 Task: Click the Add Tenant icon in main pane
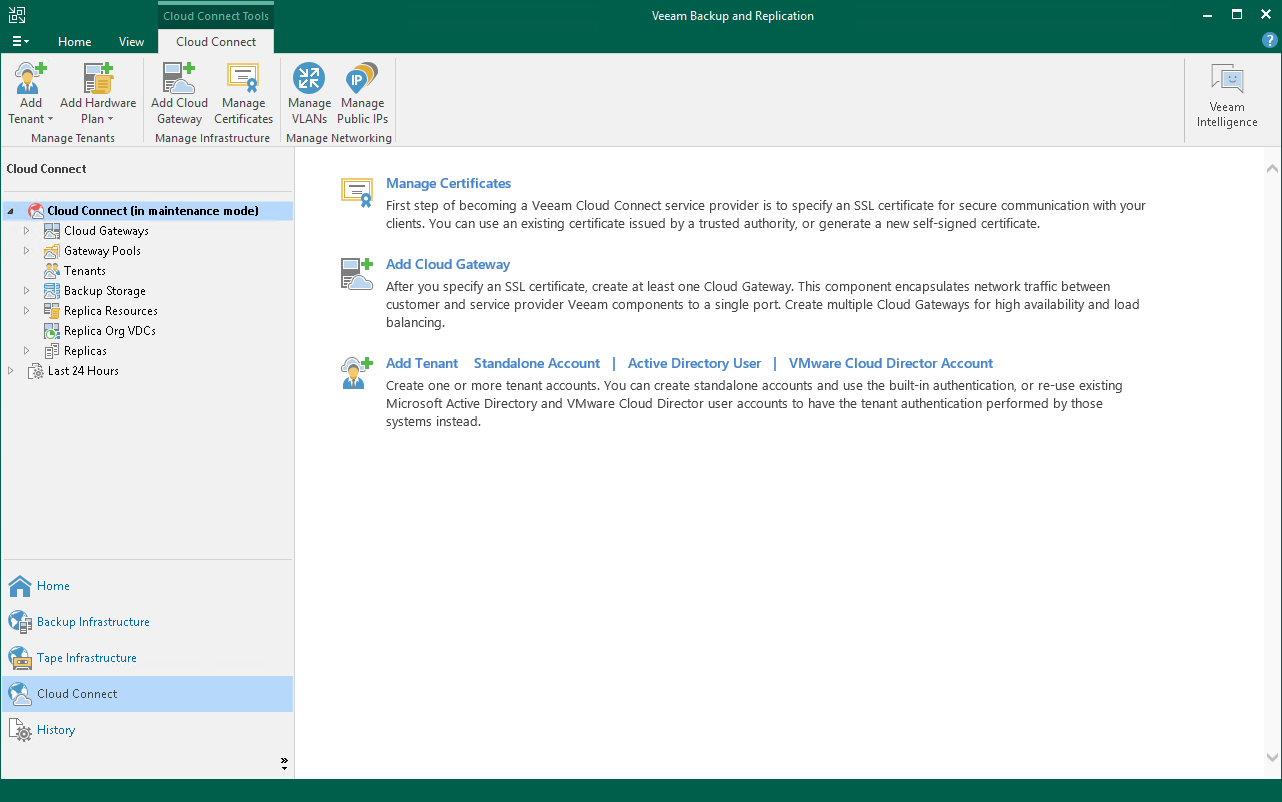click(357, 372)
